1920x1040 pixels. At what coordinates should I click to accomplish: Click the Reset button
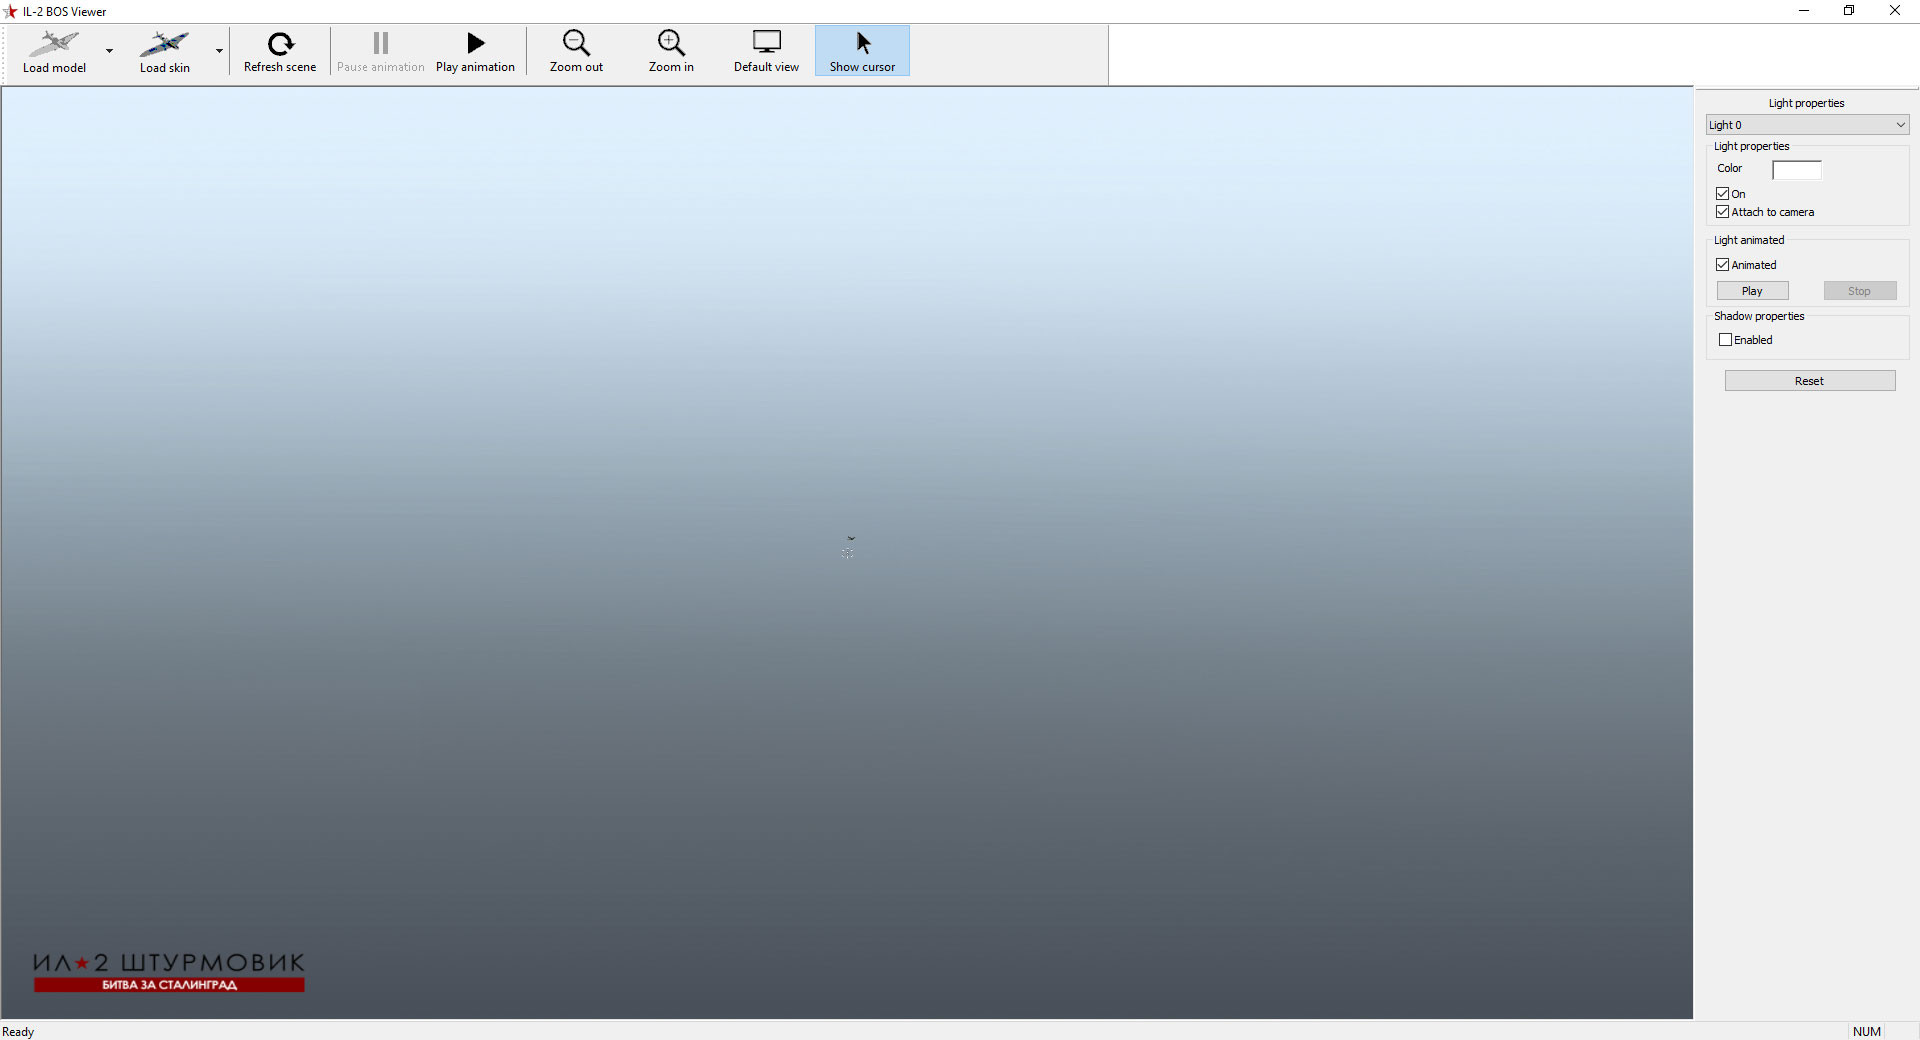(1809, 381)
